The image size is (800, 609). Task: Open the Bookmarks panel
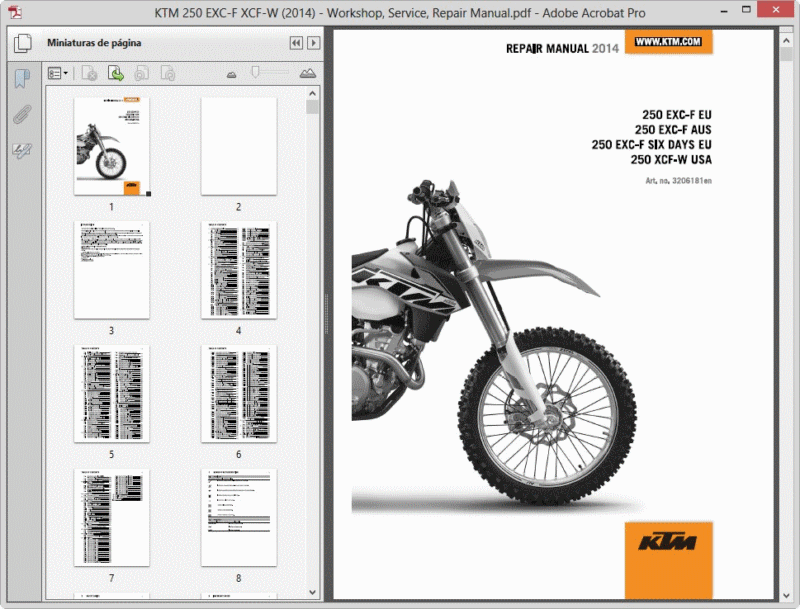pos(22,79)
